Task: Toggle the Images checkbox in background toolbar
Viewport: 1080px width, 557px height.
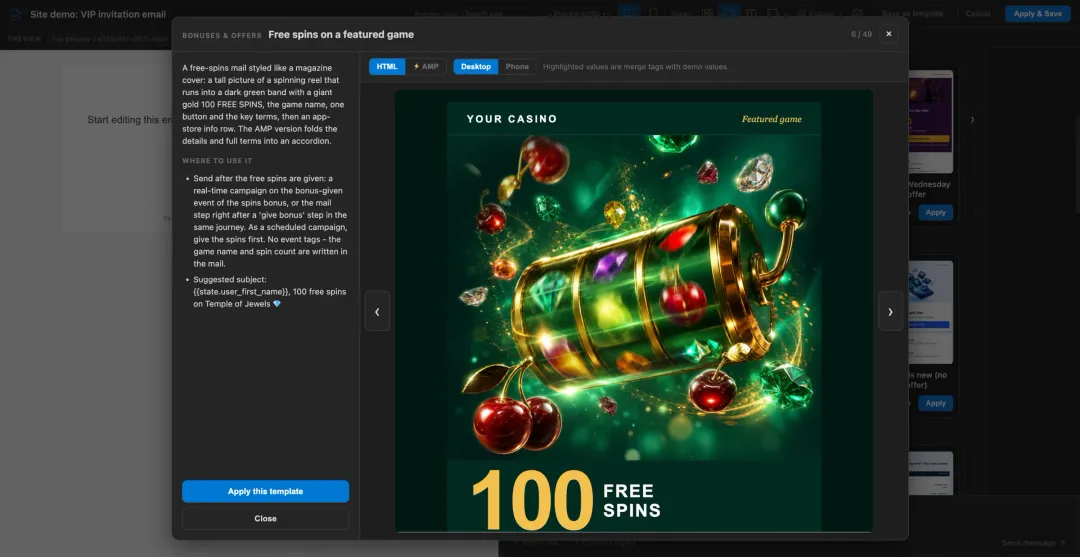Action: click(x=816, y=14)
